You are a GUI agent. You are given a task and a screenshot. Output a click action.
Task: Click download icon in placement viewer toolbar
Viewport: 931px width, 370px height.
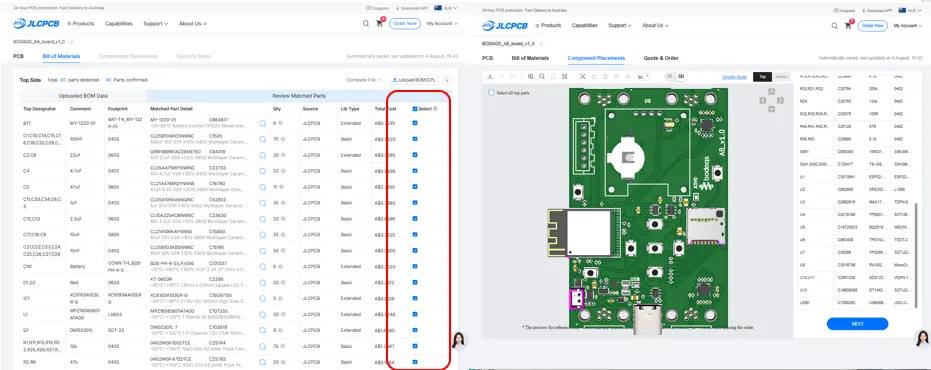coord(490,77)
